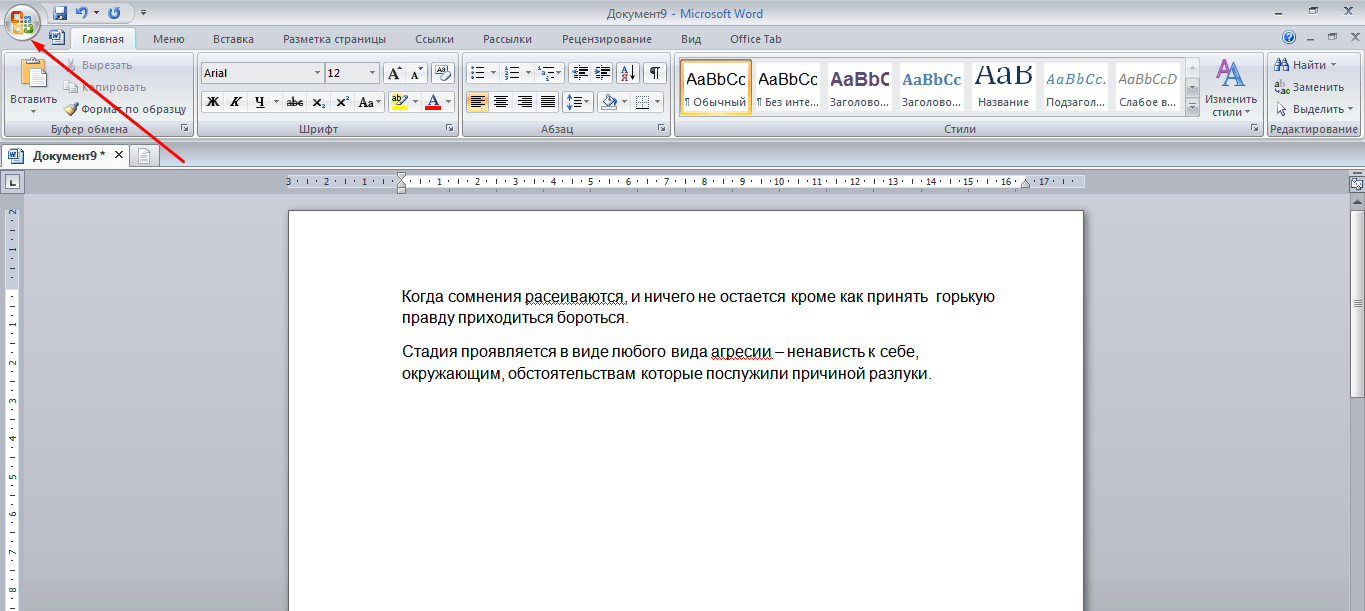Image resolution: width=1365 pixels, height=611 pixels.
Task: Toggle center text alignment
Action: [x=501, y=102]
